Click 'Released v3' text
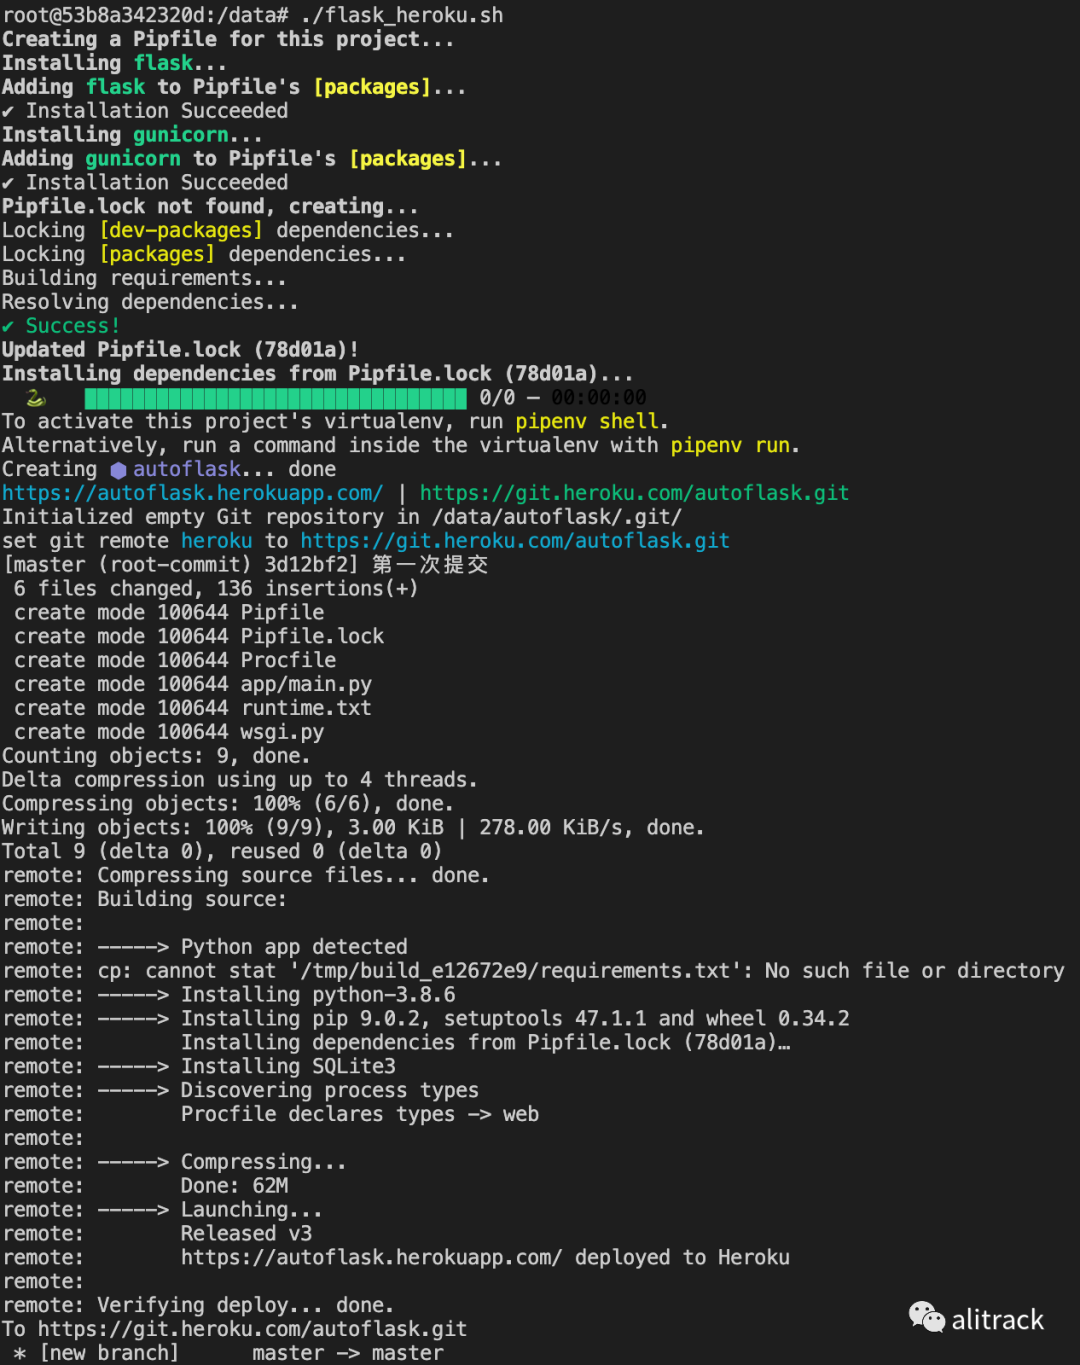The height and width of the screenshot is (1365, 1080). coord(246,1234)
